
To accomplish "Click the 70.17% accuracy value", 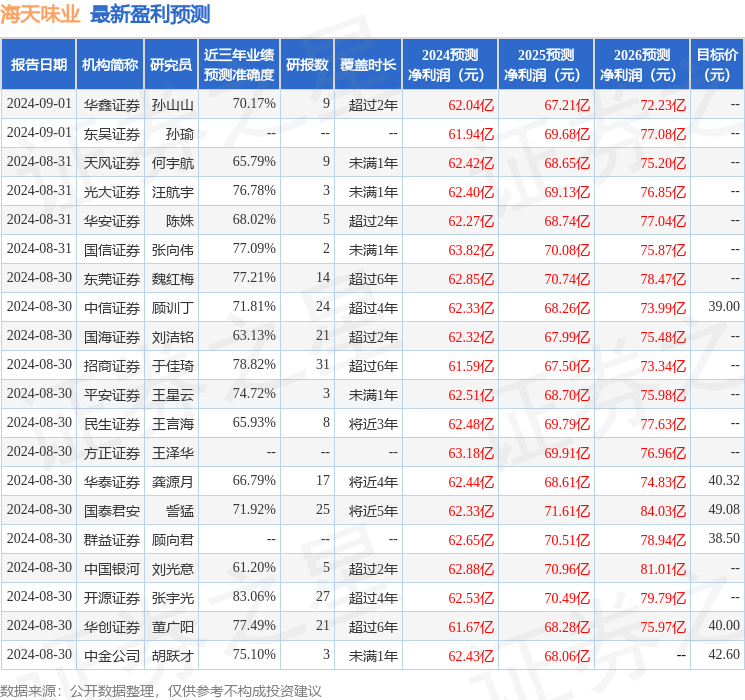I will pos(254,104).
